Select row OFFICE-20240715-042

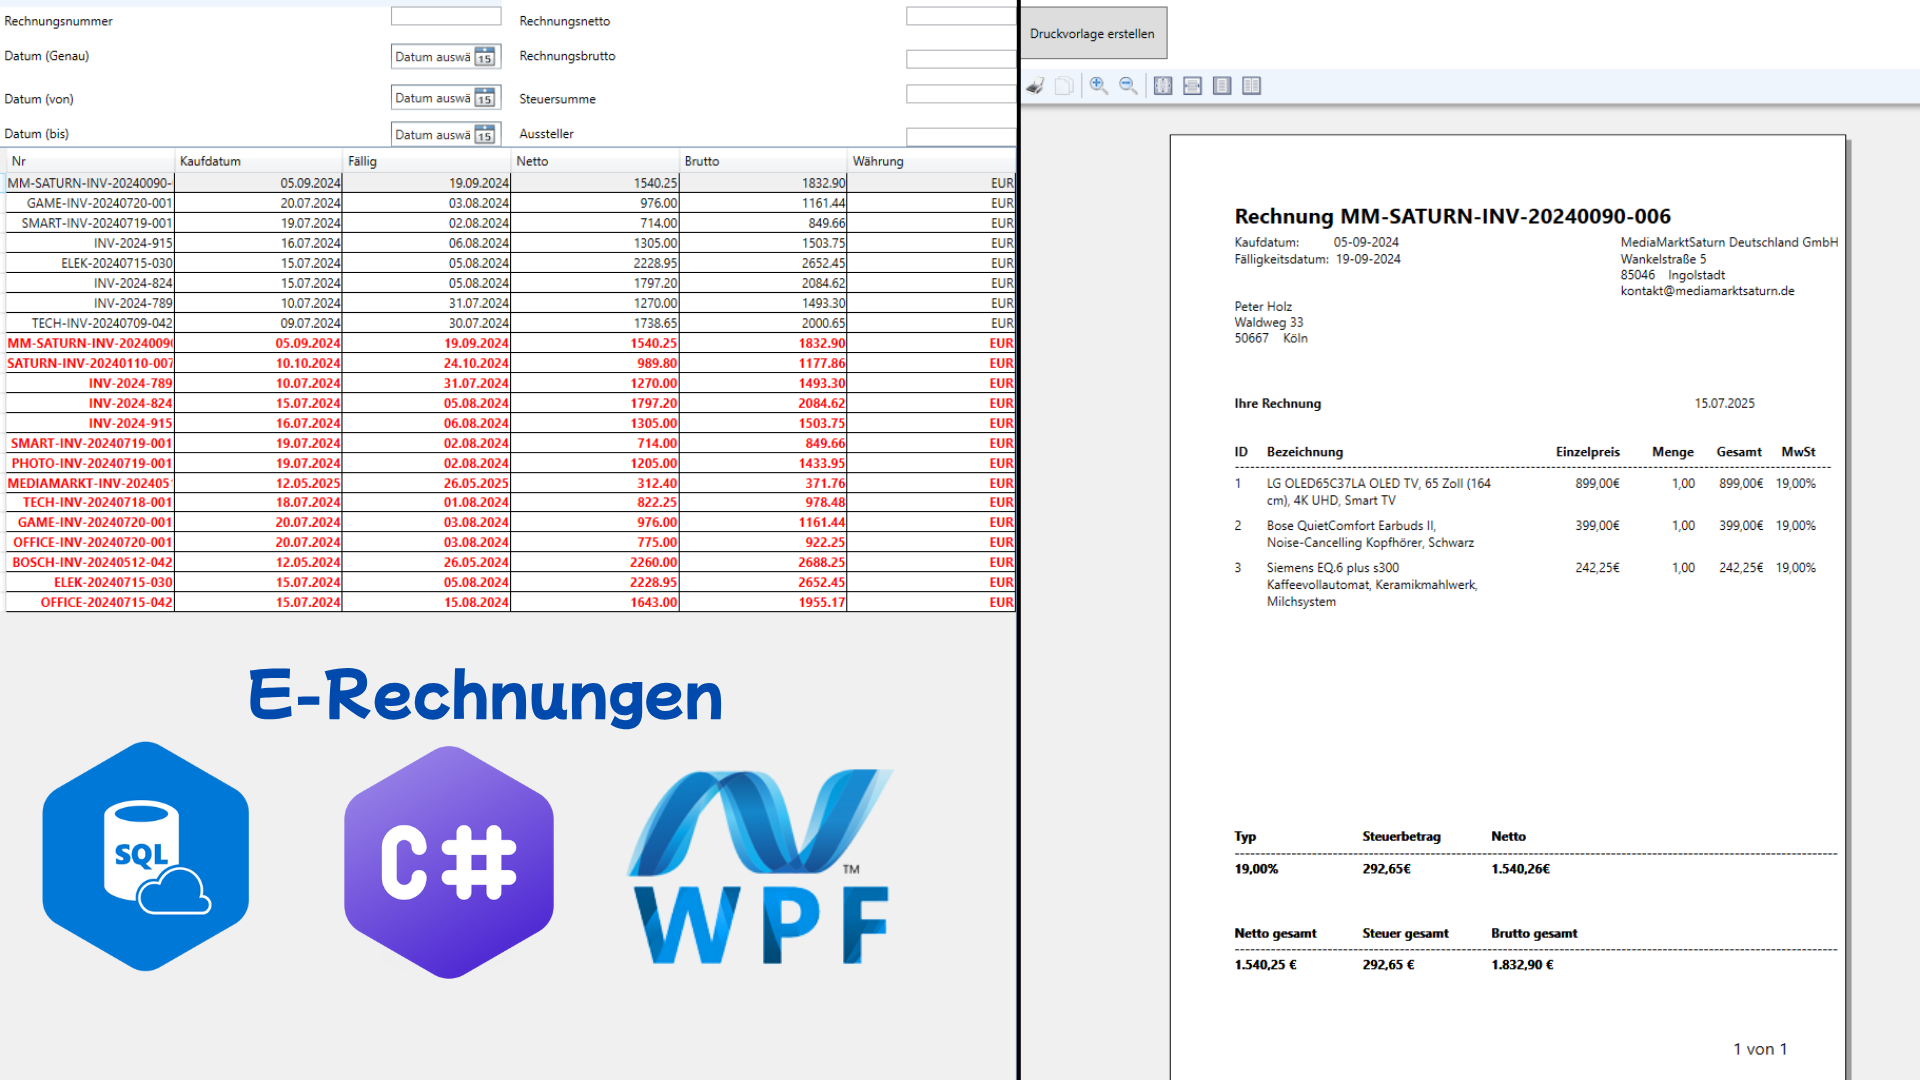[x=511, y=602]
